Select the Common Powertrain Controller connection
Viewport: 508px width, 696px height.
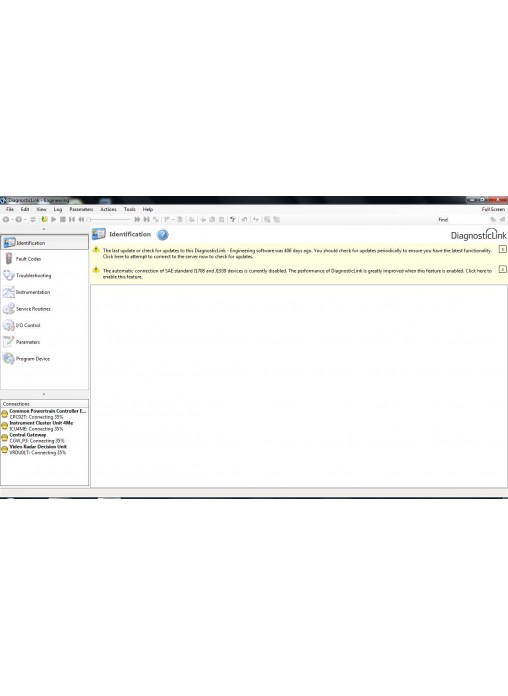tap(44, 414)
